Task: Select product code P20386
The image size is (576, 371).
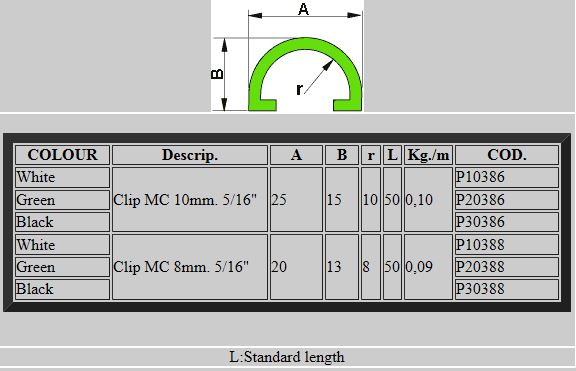Action: point(480,200)
